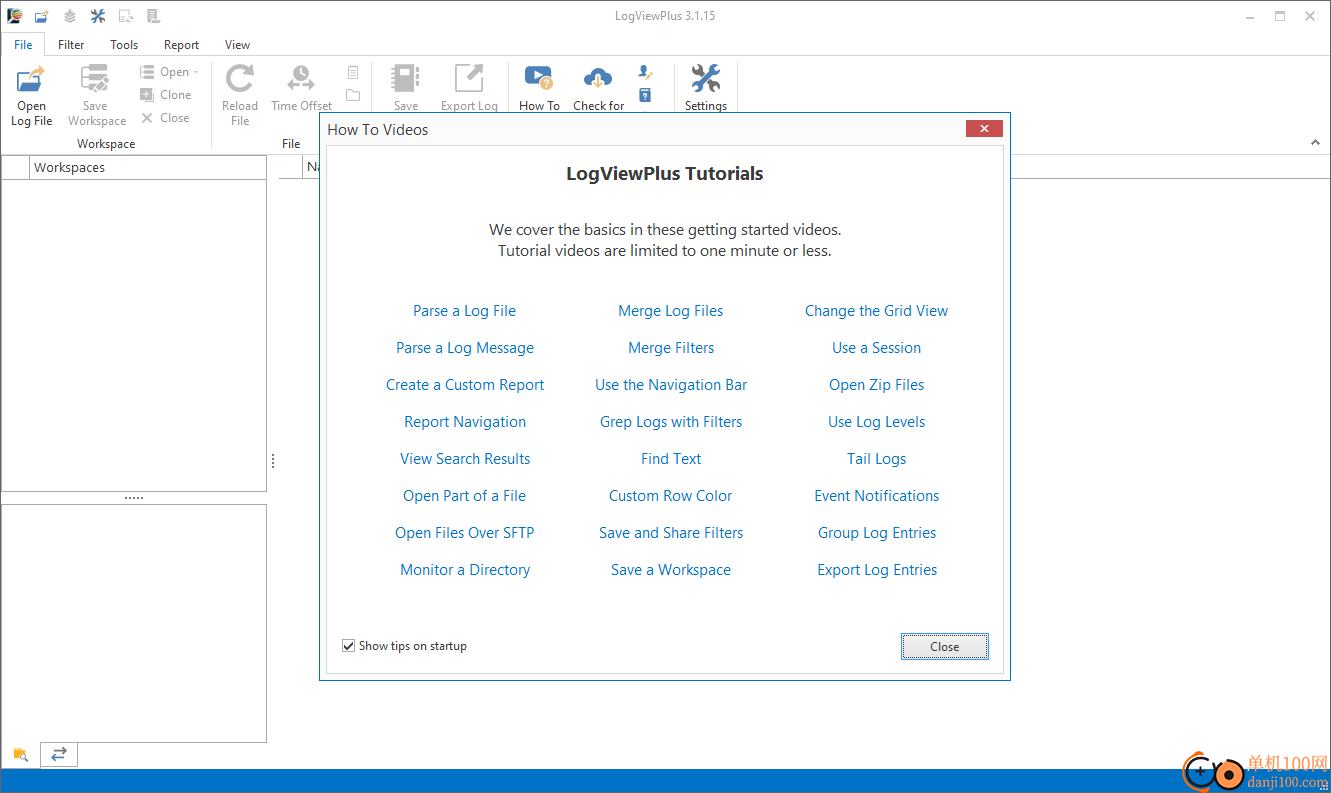Screen dimensions: 1331x793
Task: Click the small clipboard icon in File group
Action: 353,72
